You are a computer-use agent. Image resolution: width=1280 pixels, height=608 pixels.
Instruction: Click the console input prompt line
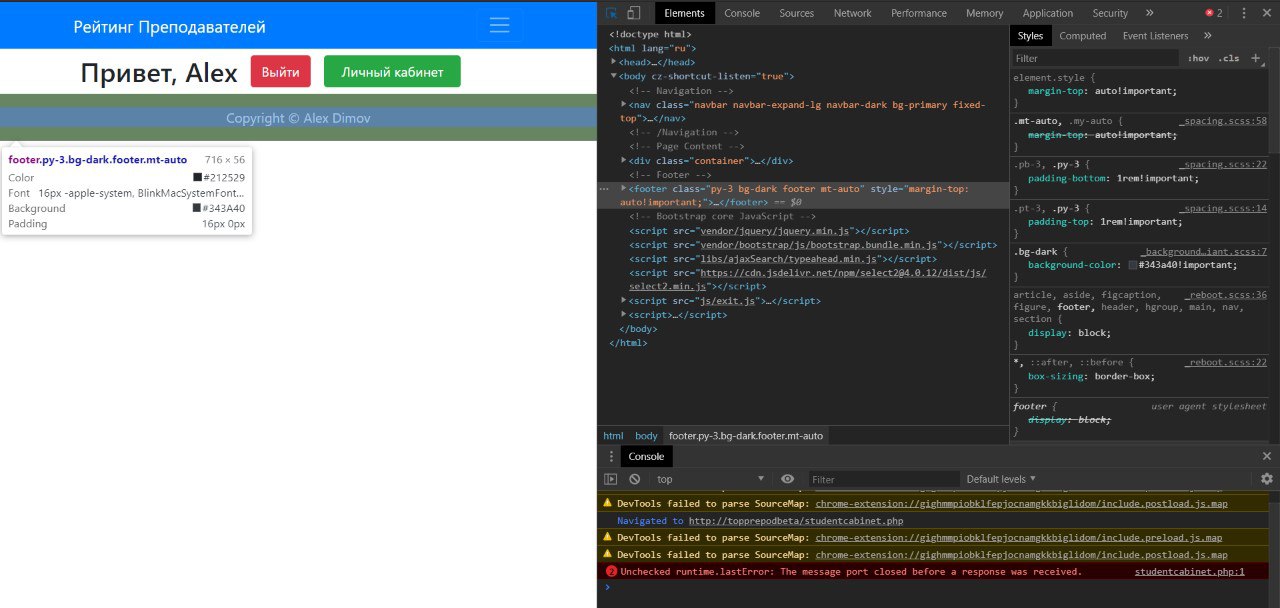click(938, 587)
